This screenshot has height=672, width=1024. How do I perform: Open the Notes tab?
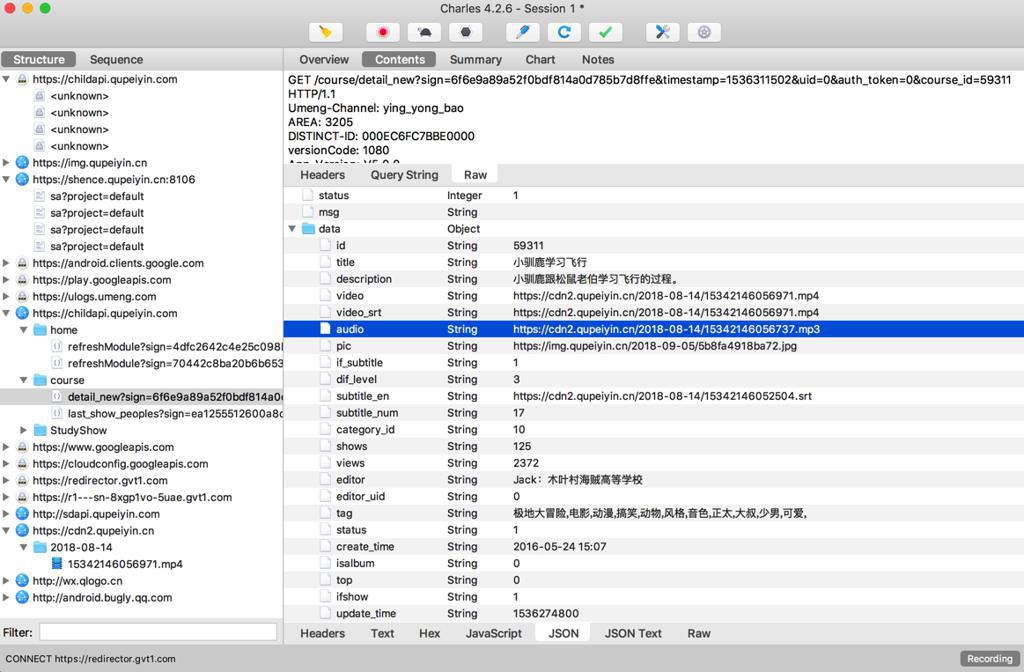click(598, 59)
